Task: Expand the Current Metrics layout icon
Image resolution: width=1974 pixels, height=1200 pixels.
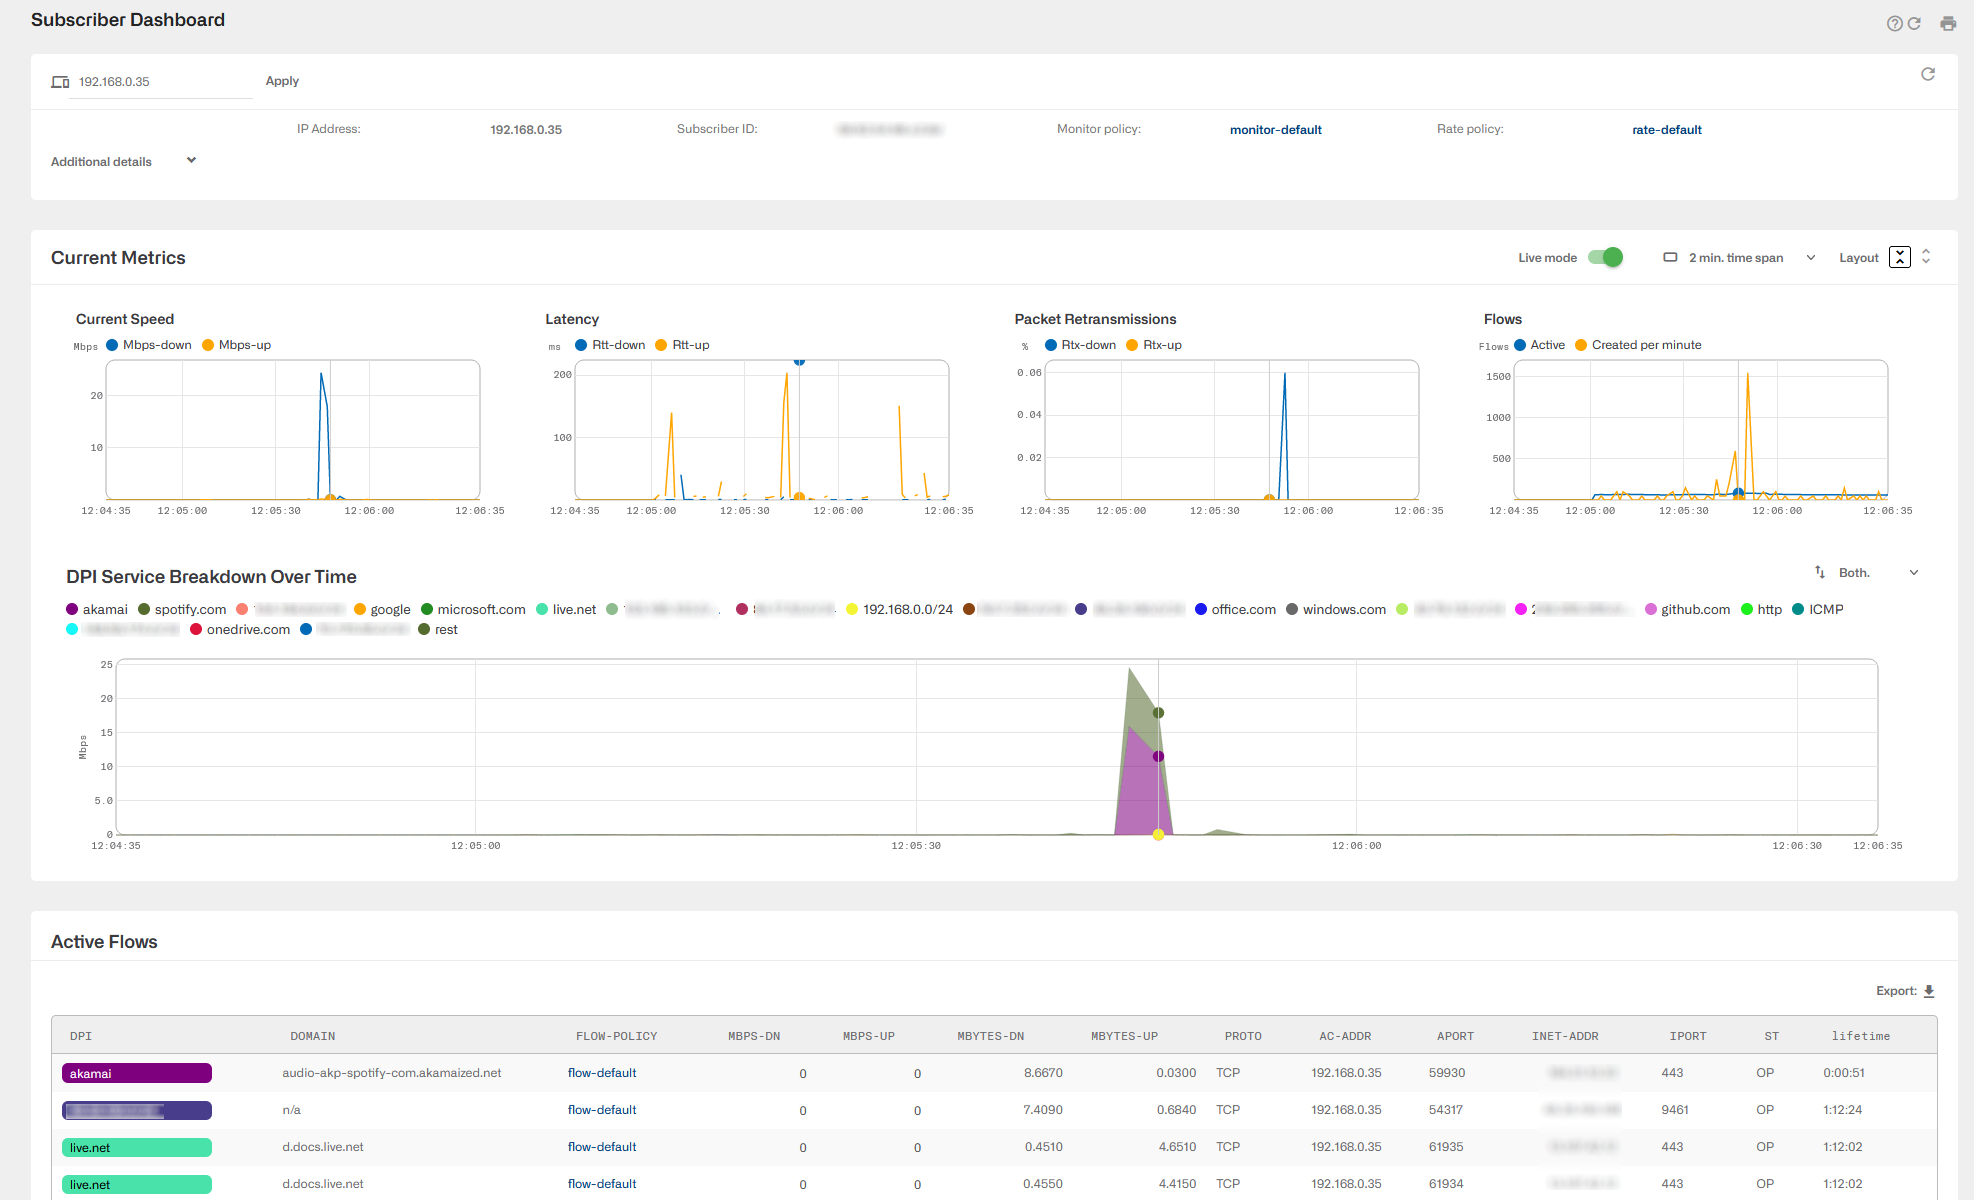Action: pos(1899,257)
